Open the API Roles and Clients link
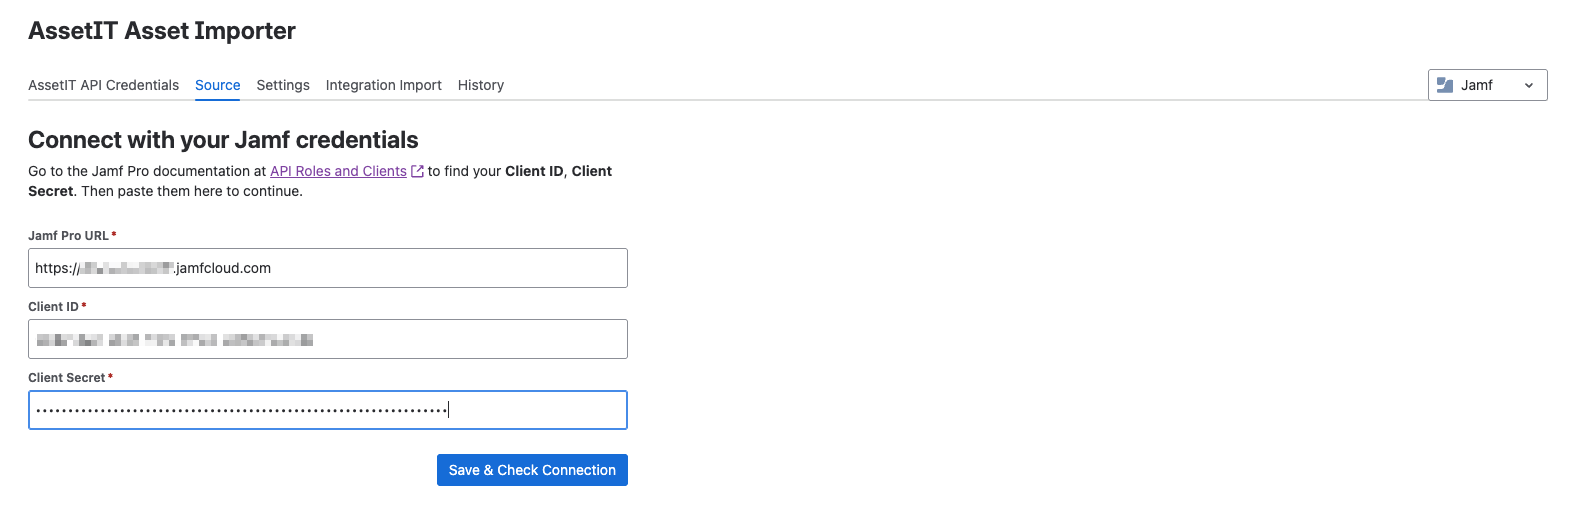The width and height of the screenshot is (1573, 526). click(x=338, y=171)
